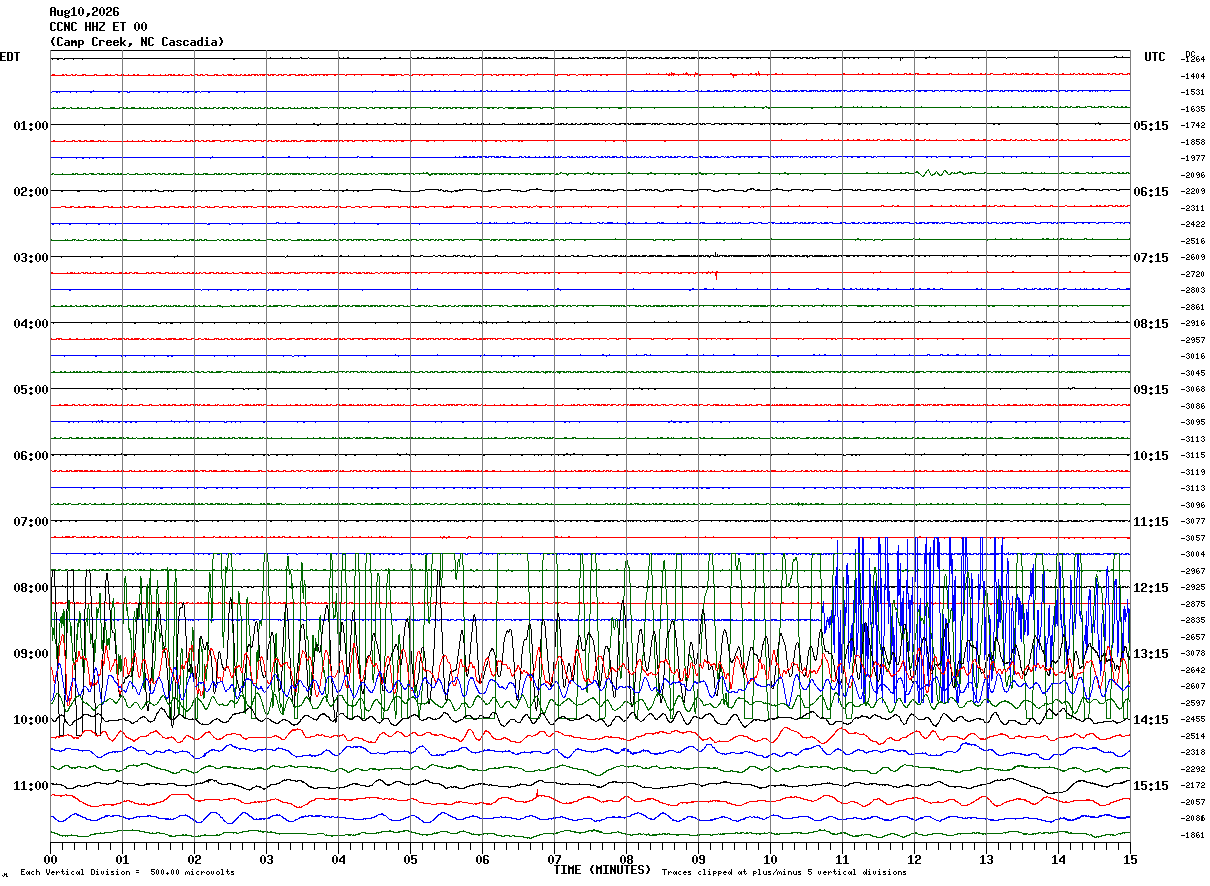Image resolution: width=1210 pixels, height=886 pixels.
Task: Select the DC offset value -2657
Action: pyautogui.click(x=1192, y=637)
